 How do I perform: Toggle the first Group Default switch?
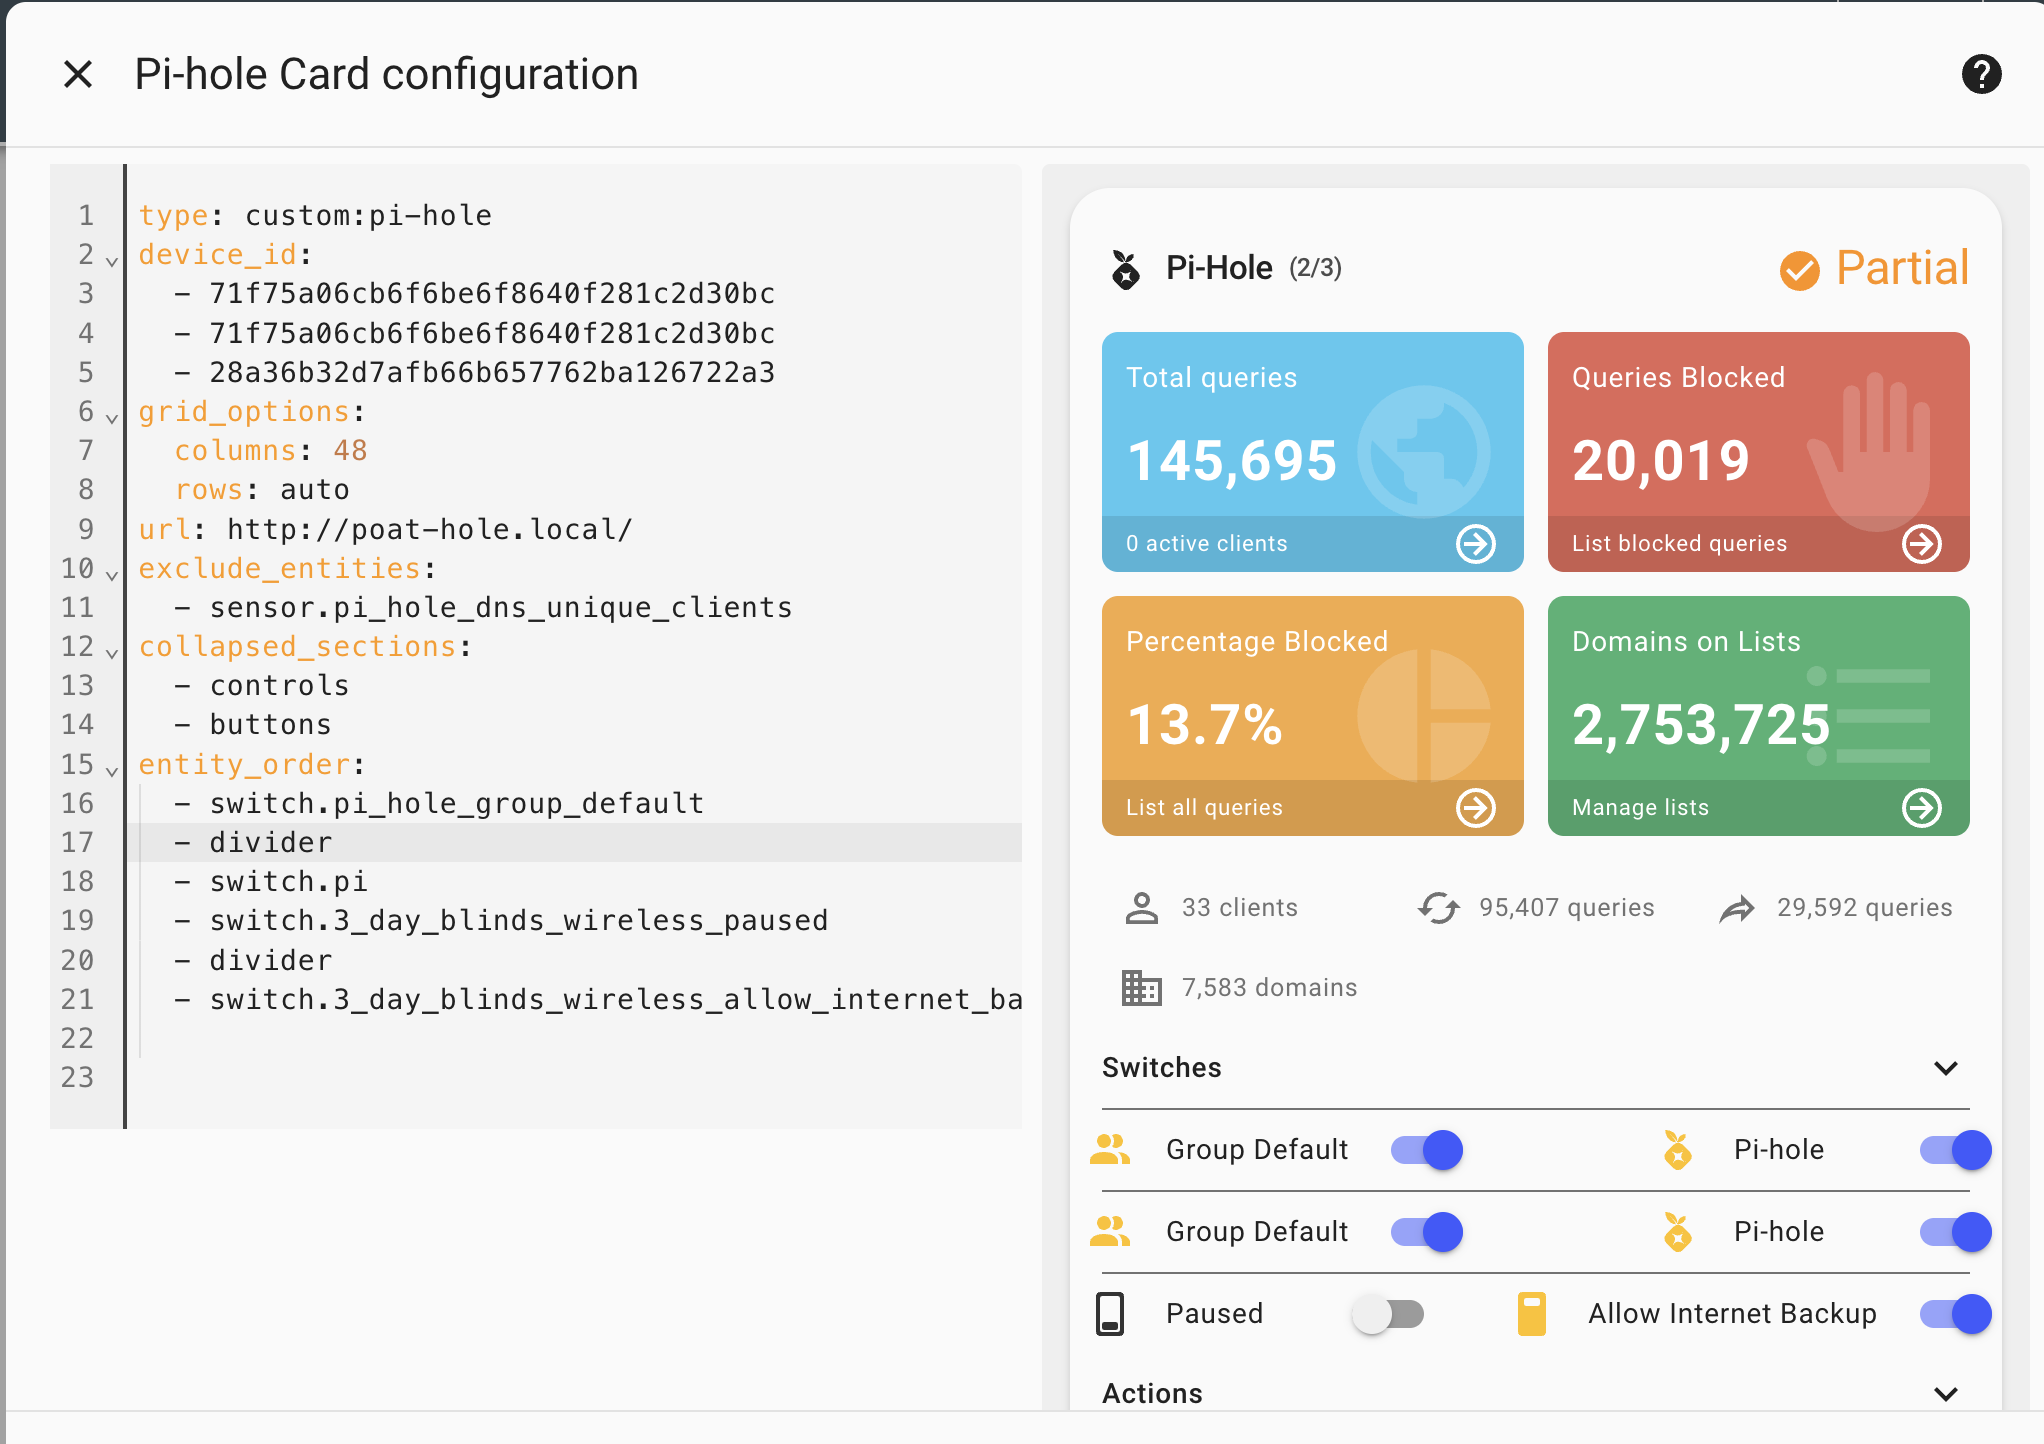1427,1150
